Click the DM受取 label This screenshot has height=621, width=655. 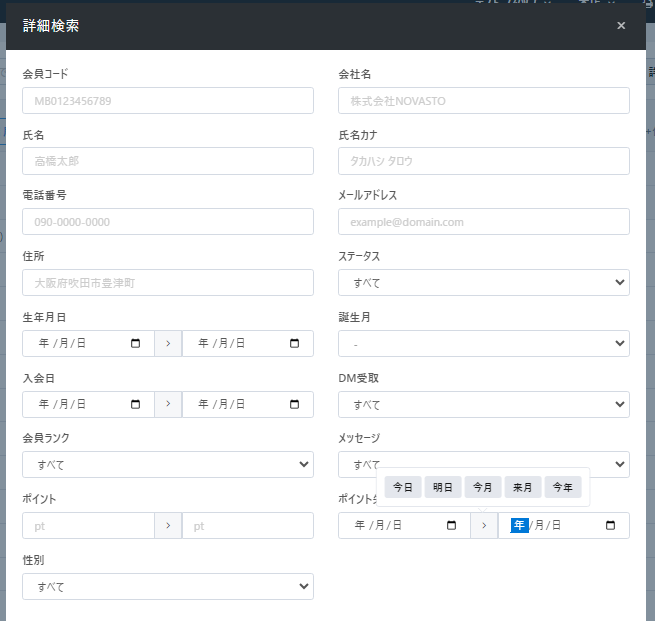(x=358, y=378)
